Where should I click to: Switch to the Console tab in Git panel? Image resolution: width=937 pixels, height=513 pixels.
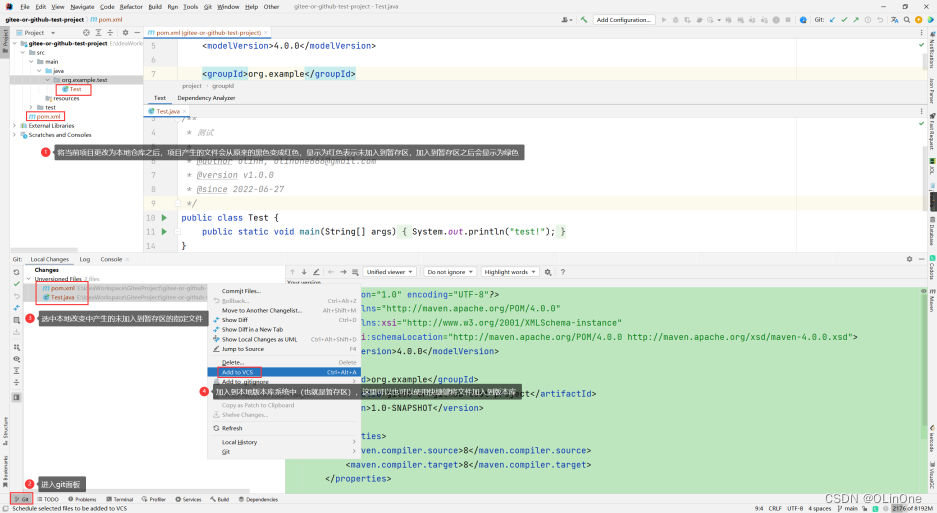[x=111, y=259]
